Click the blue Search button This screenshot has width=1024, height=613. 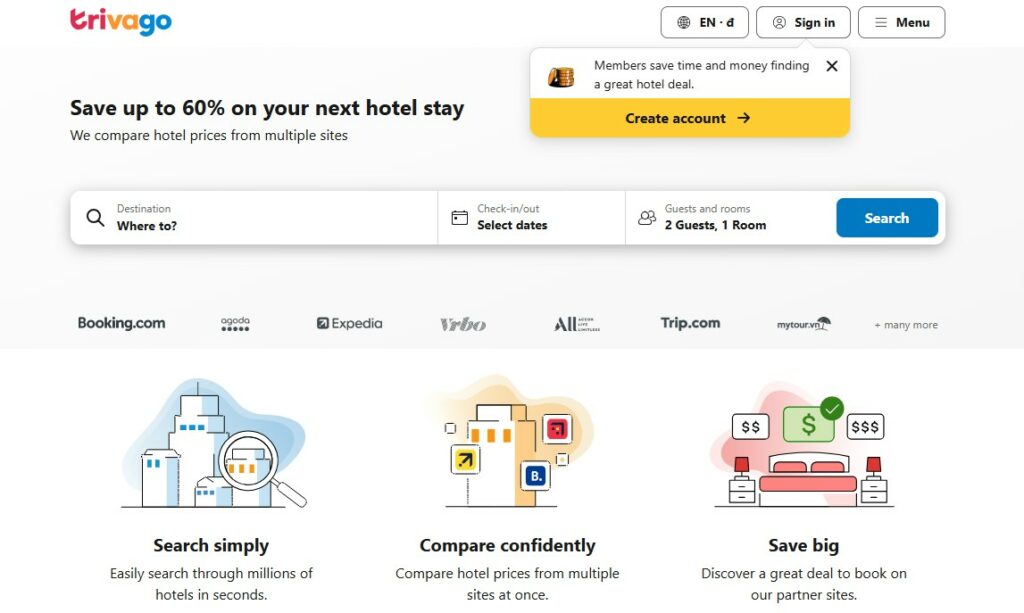[x=886, y=216]
